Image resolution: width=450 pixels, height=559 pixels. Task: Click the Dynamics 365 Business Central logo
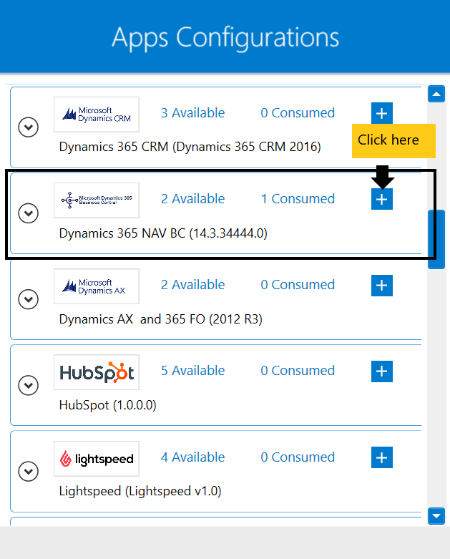click(96, 200)
